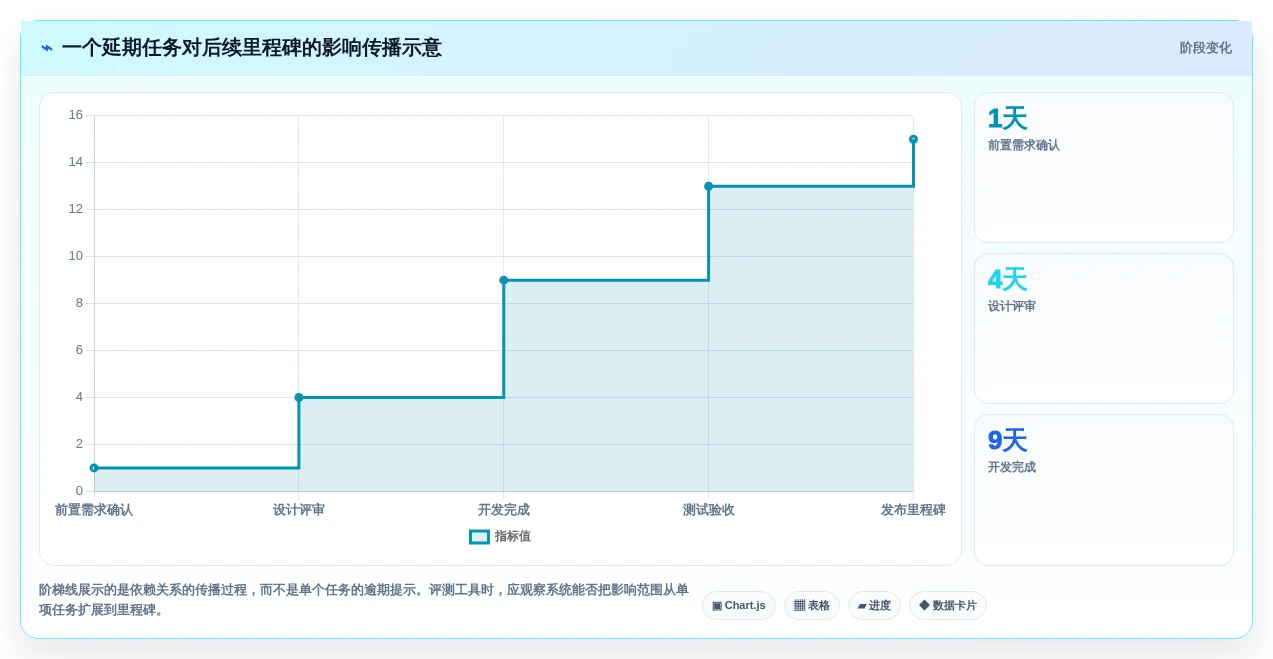Click the 阶段变化 label in header

tap(1205, 48)
